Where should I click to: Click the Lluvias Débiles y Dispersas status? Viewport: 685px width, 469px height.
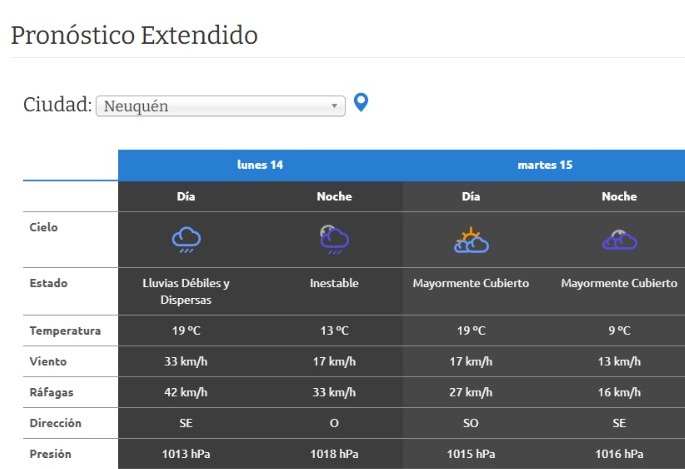[186, 291]
